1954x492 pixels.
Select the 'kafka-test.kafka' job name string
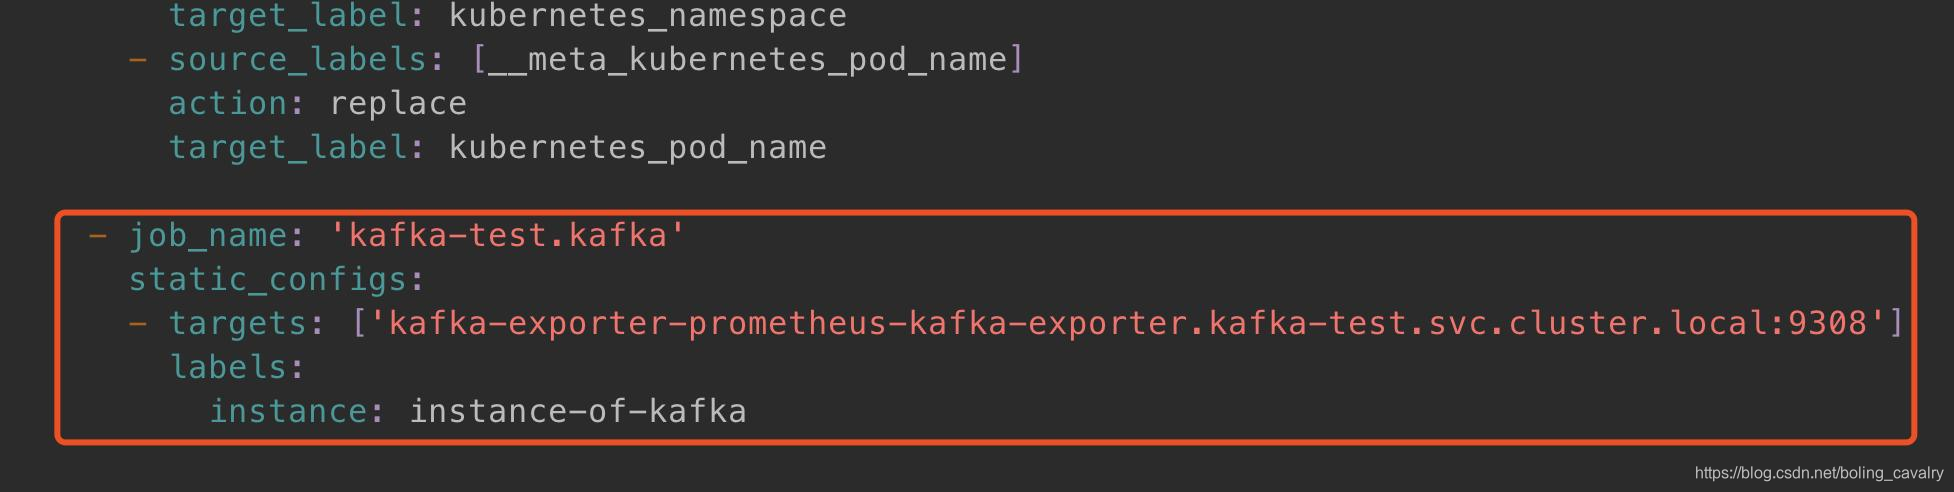(507, 236)
